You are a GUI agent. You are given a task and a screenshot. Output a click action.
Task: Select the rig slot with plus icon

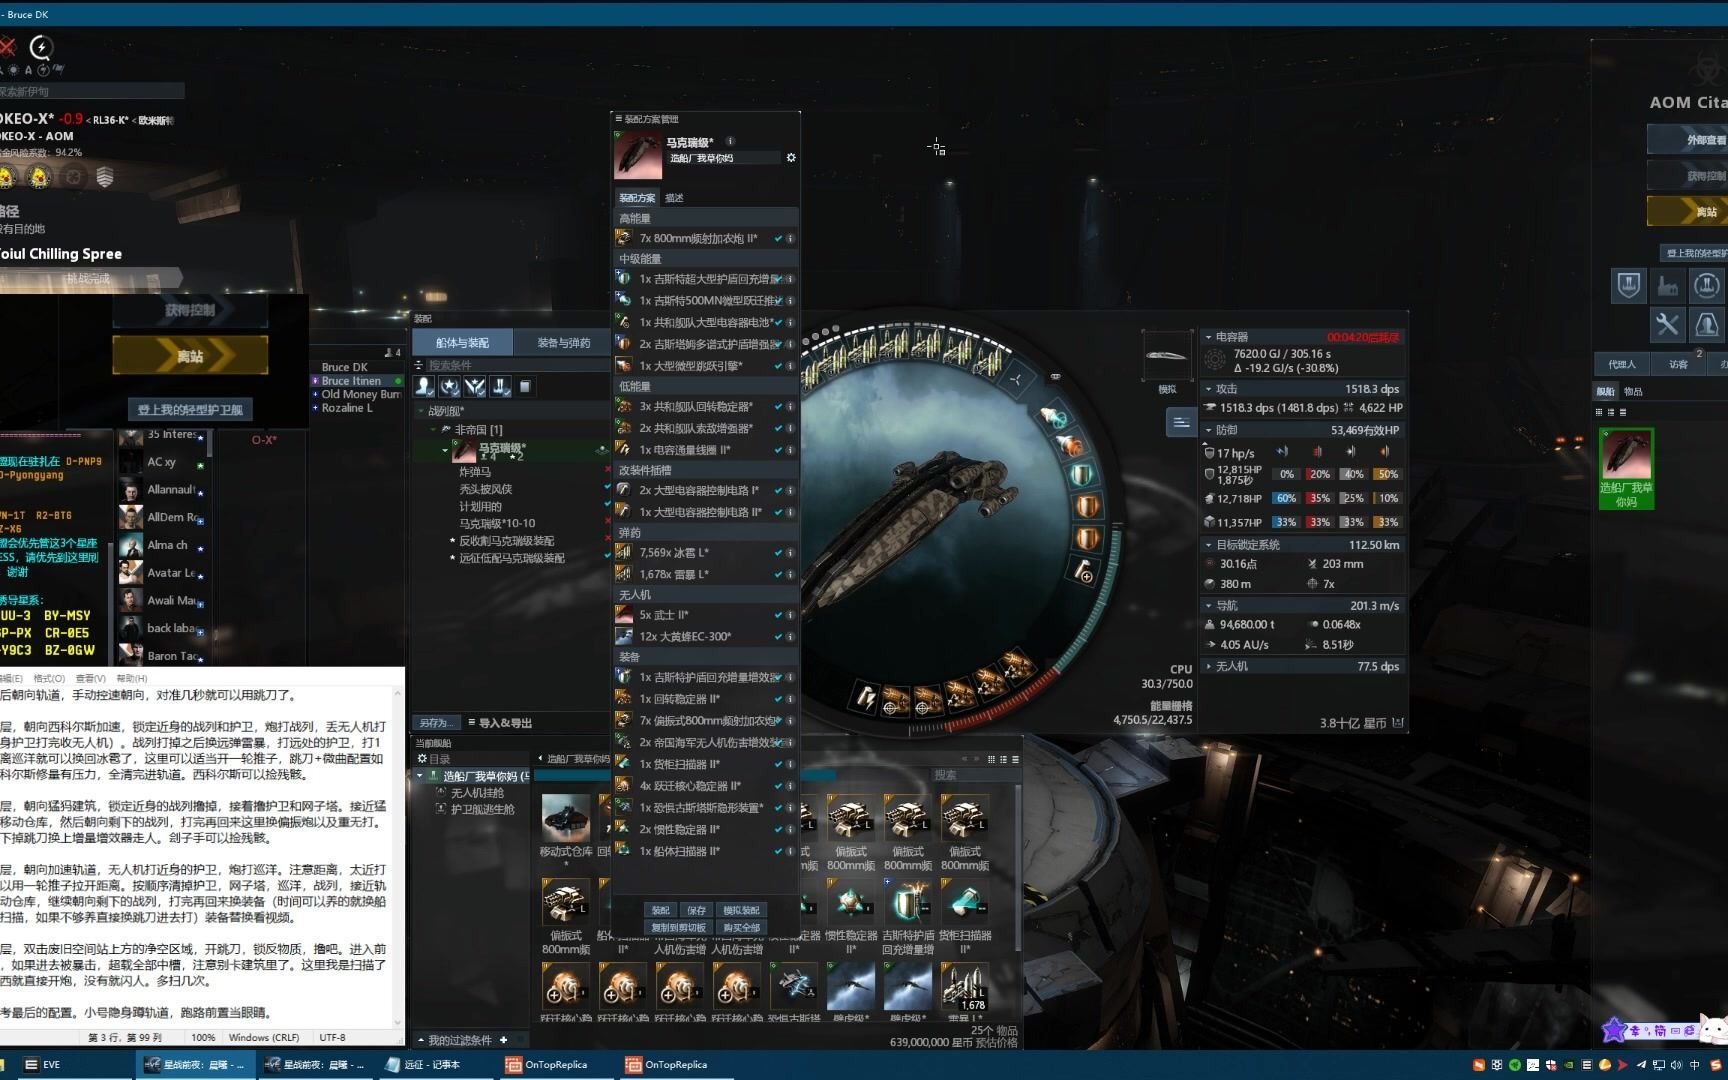(x=1084, y=572)
